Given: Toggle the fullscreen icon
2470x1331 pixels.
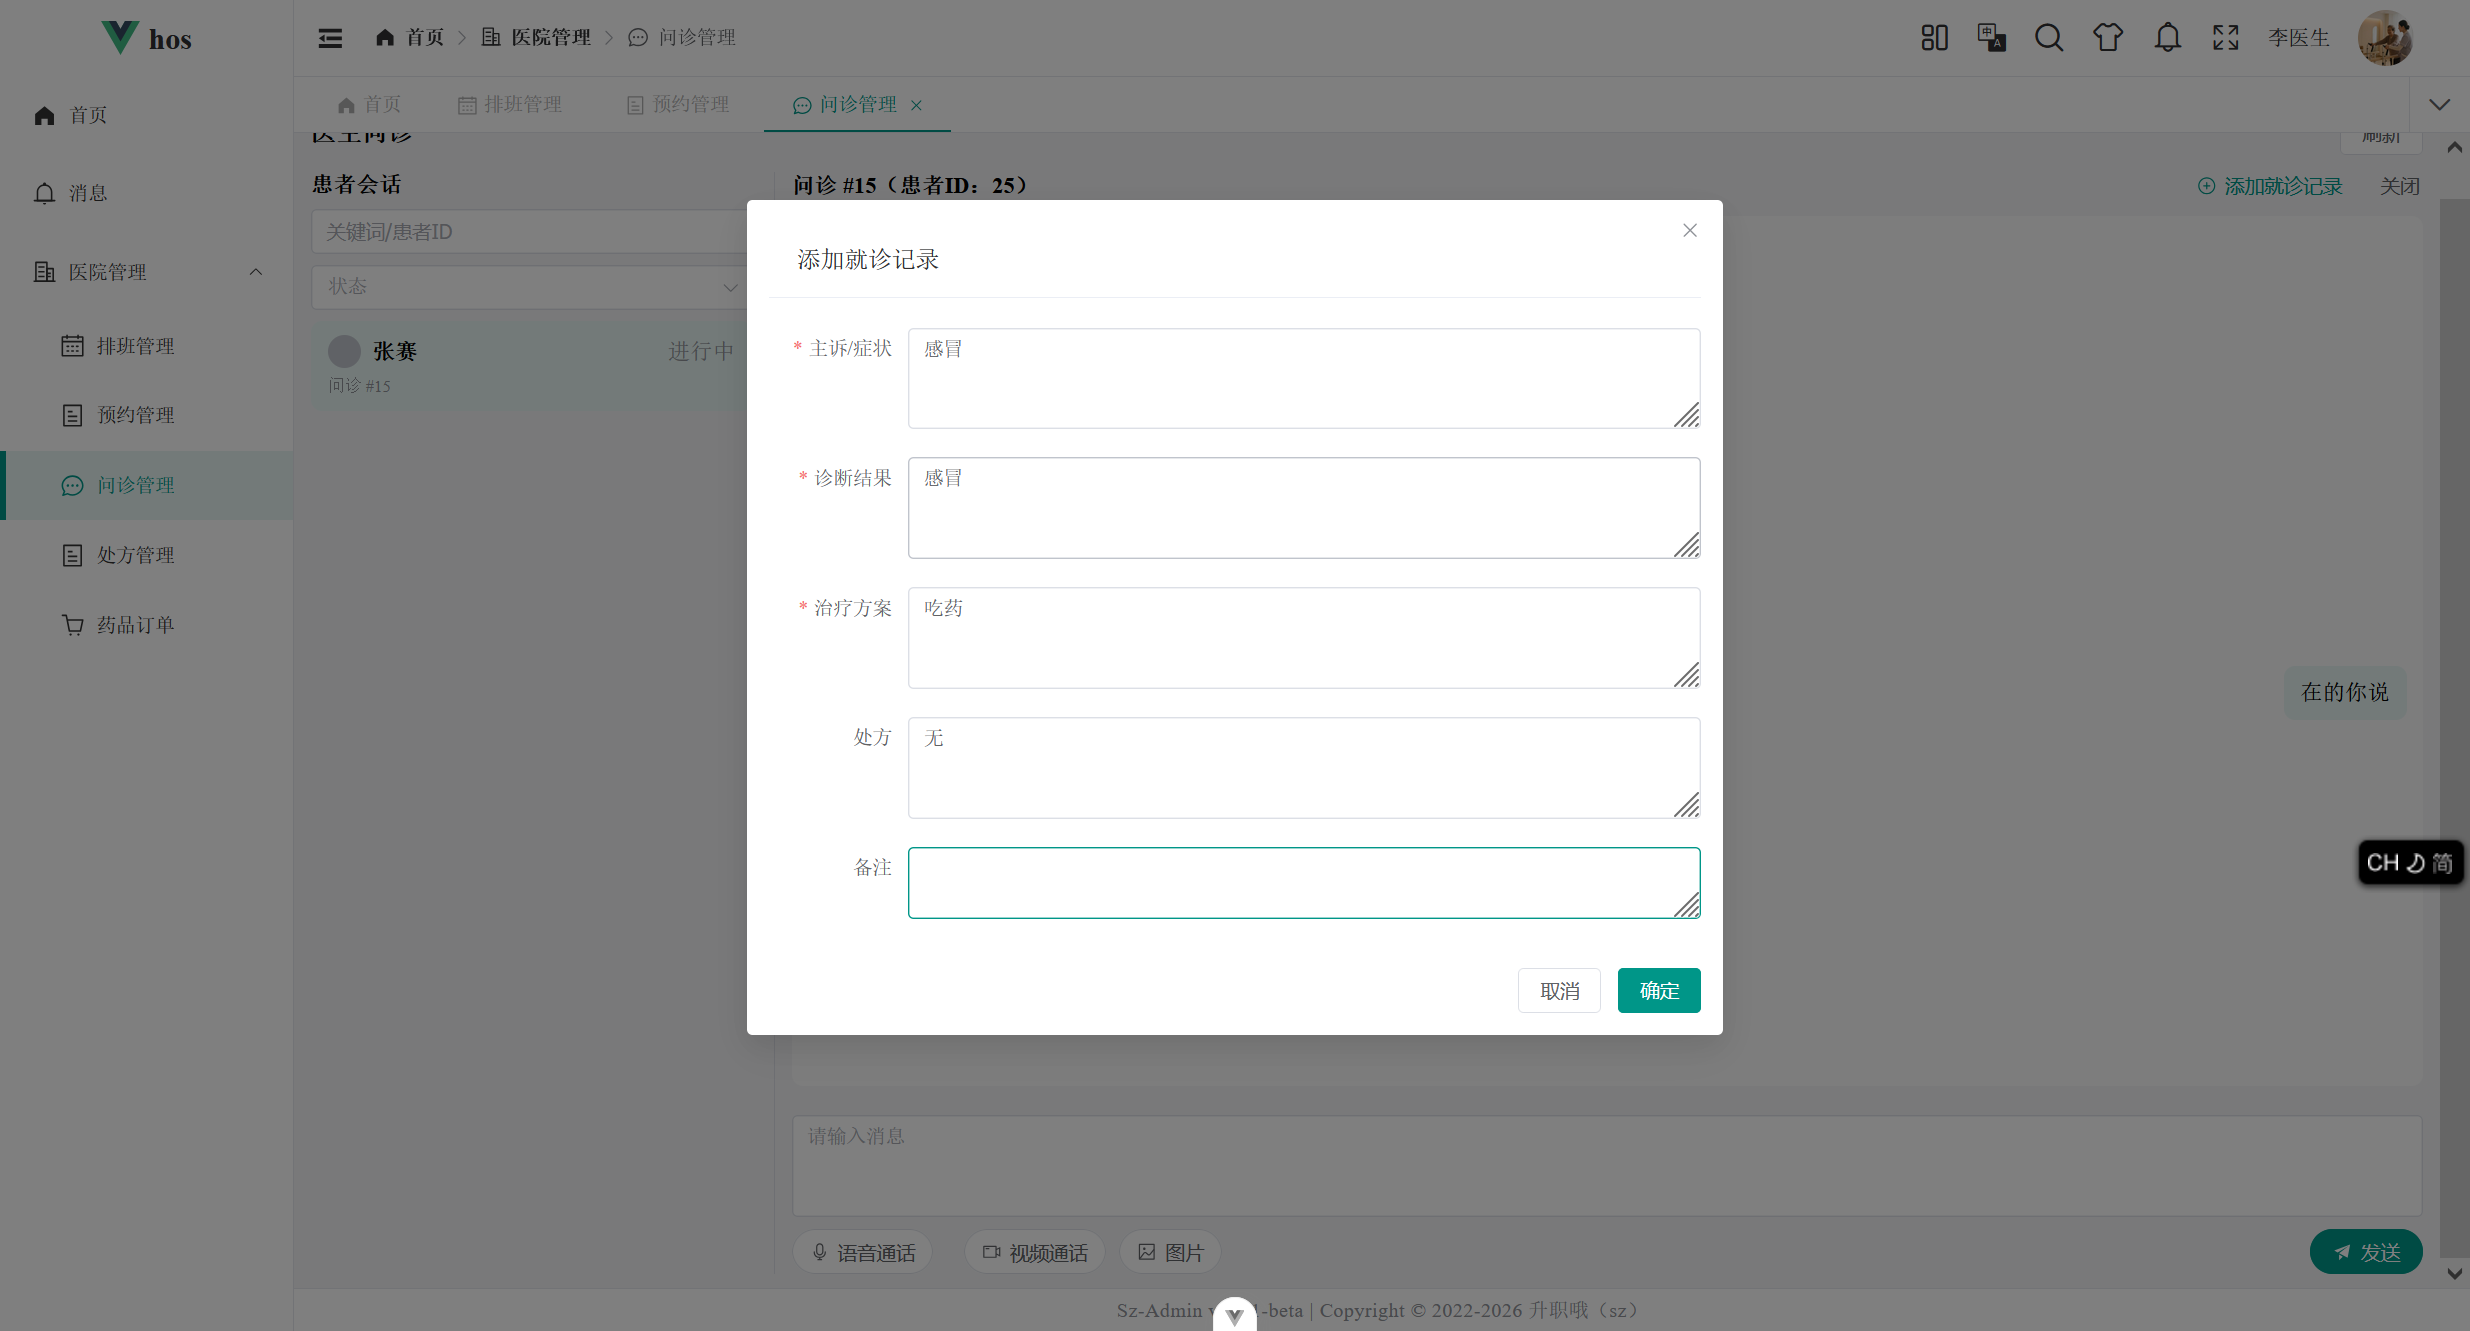Looking at the screenshot, I should 2225,38.
